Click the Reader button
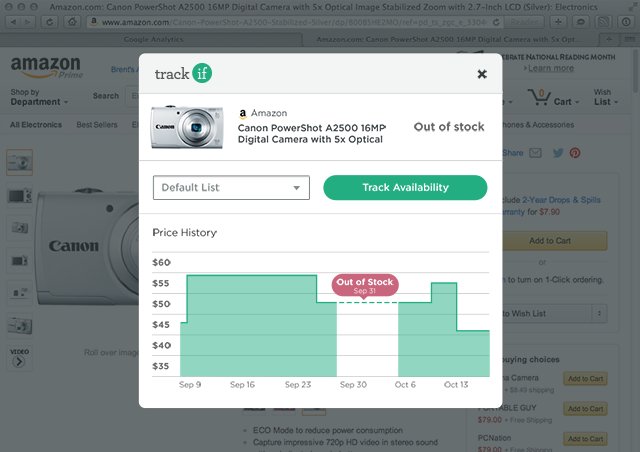The width and height of the screenshot is (640, 452). [524, 22]
